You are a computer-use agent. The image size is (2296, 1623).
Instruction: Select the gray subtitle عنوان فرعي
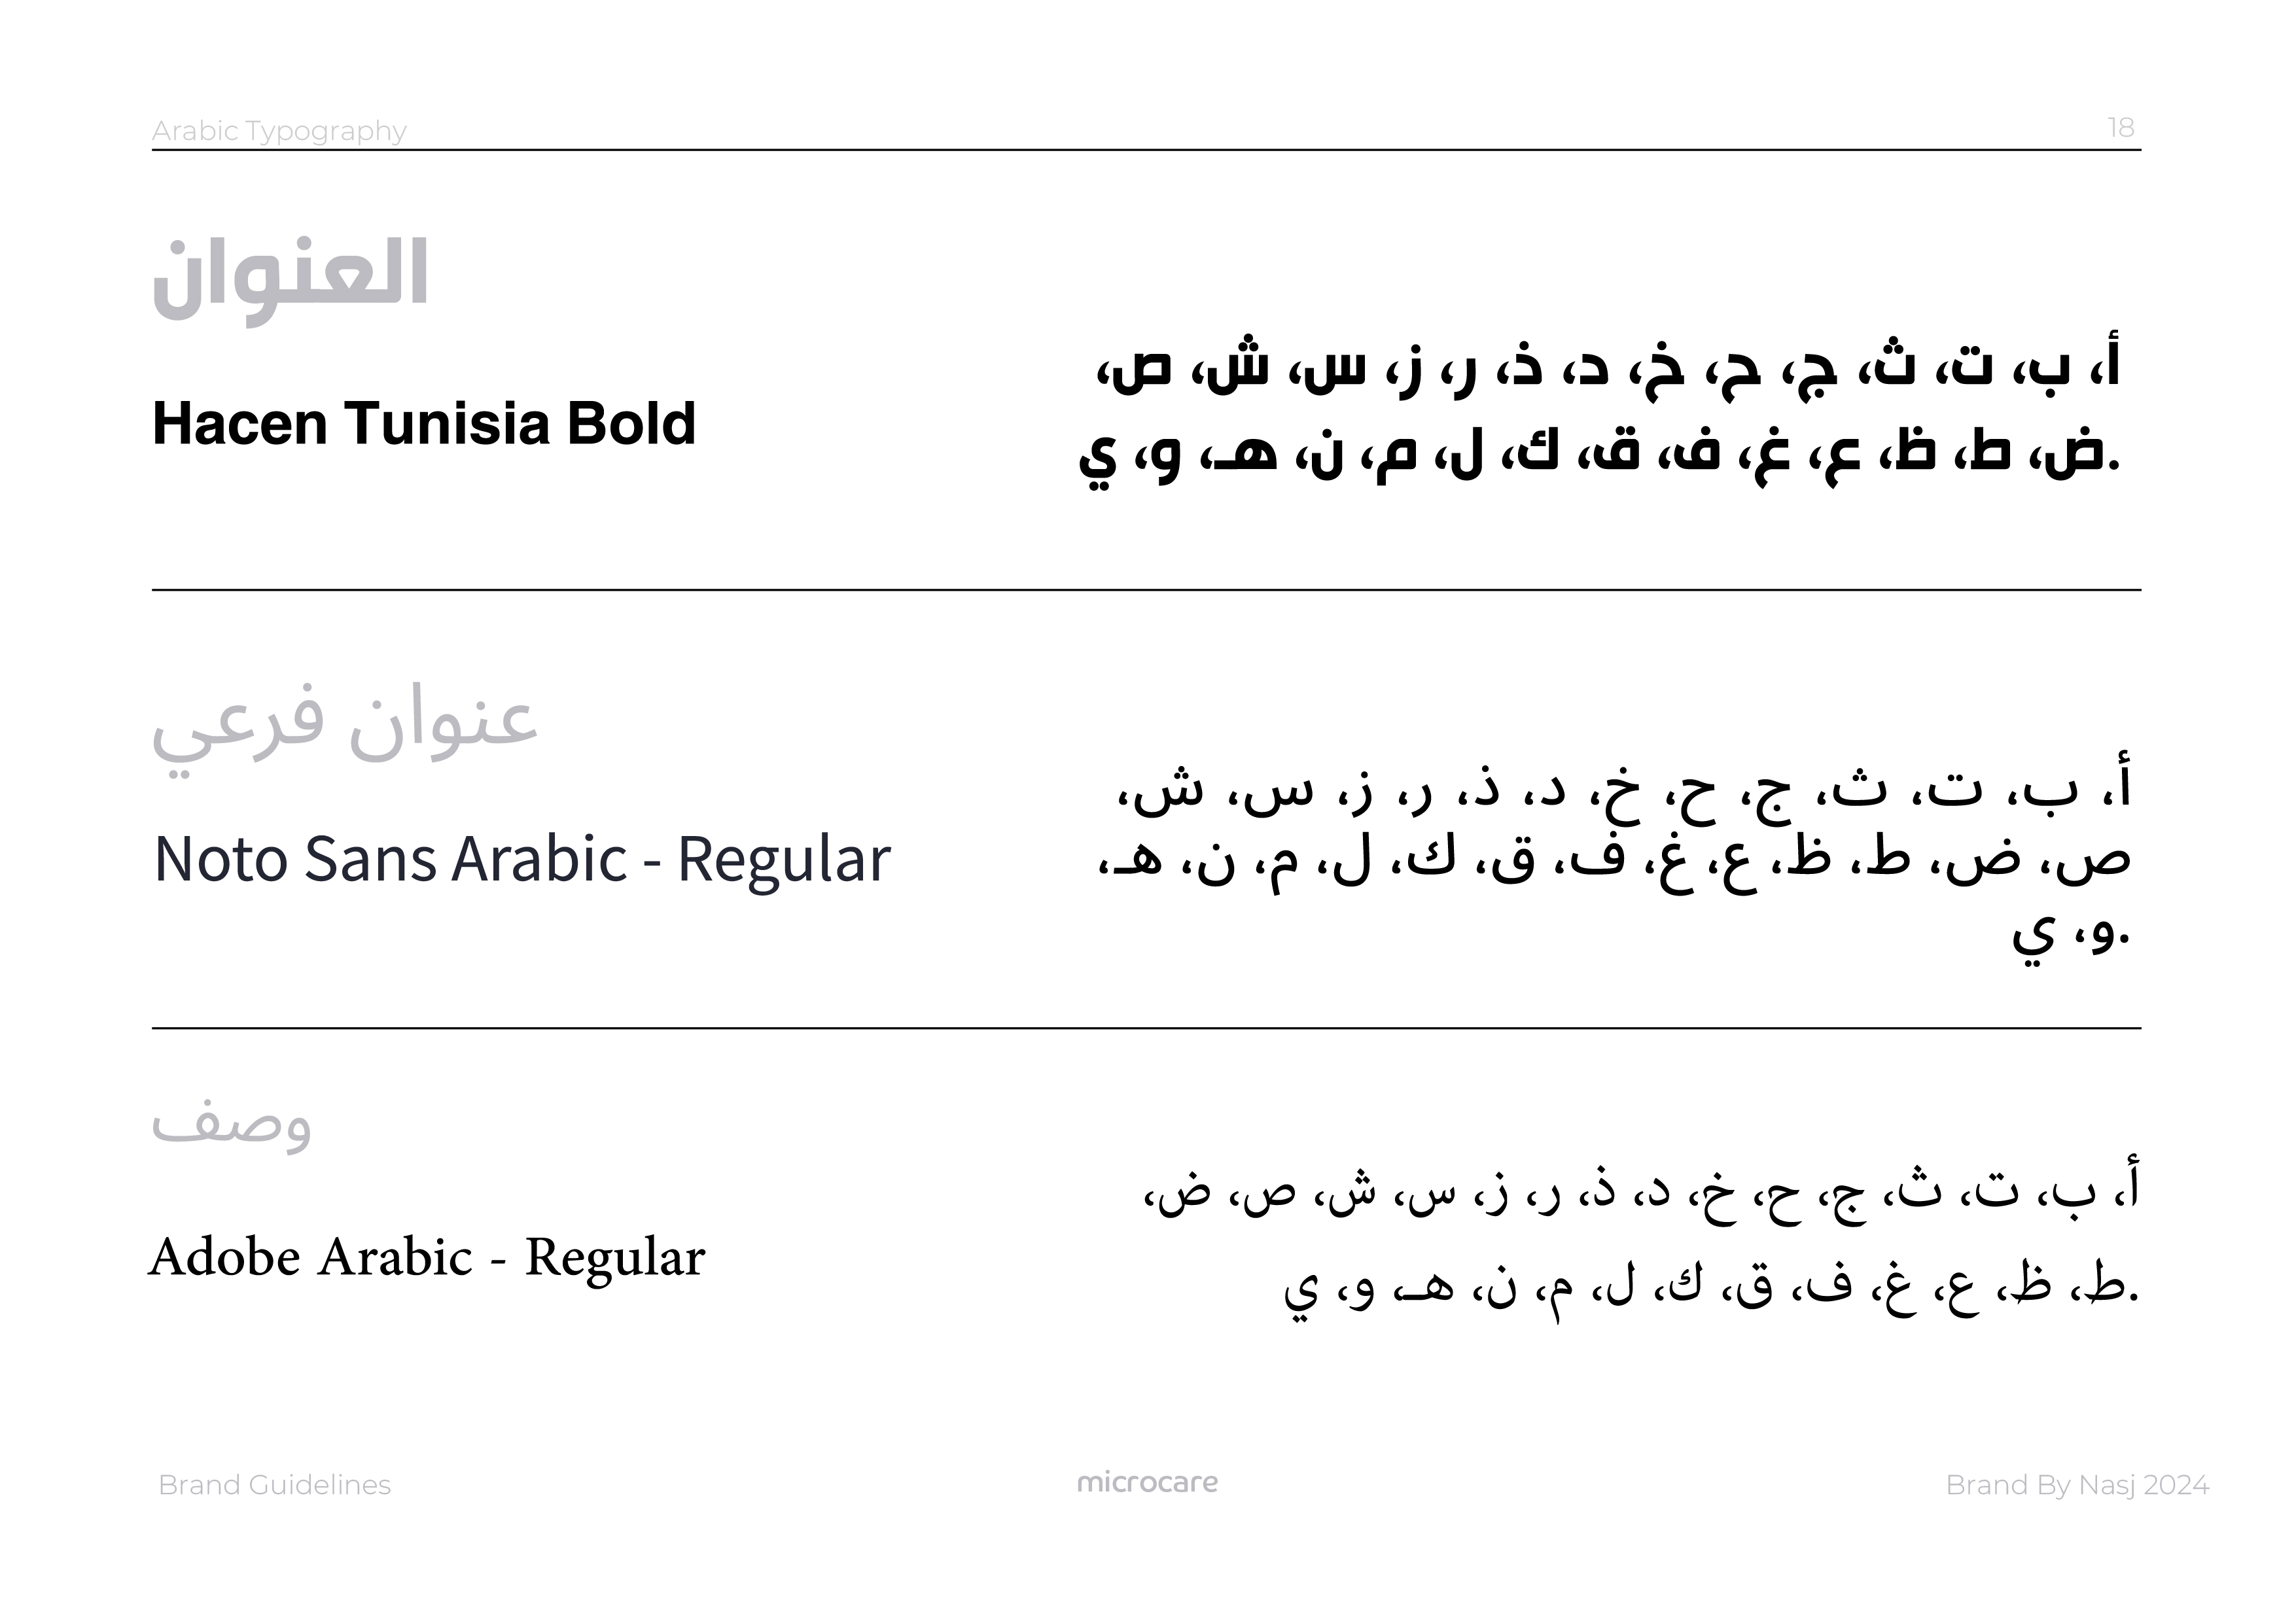345,727
